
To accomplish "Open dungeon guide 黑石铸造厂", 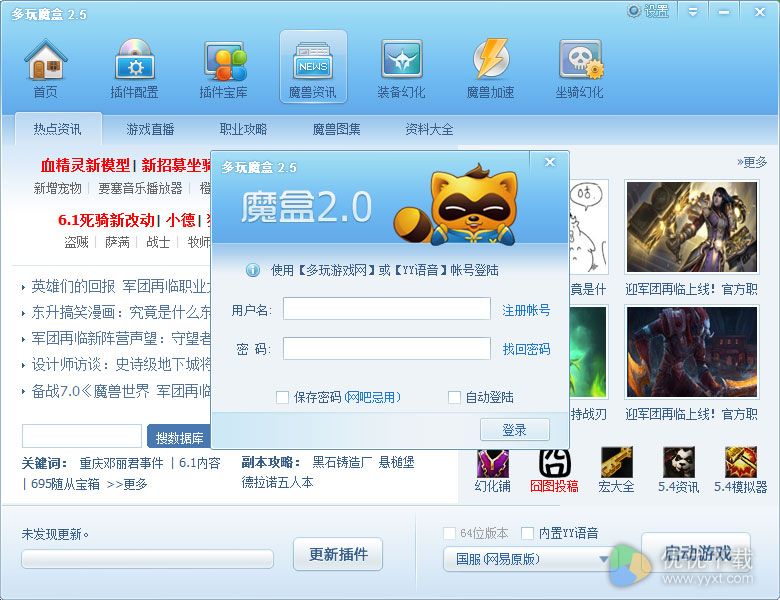I will click(x=342, y=462).
